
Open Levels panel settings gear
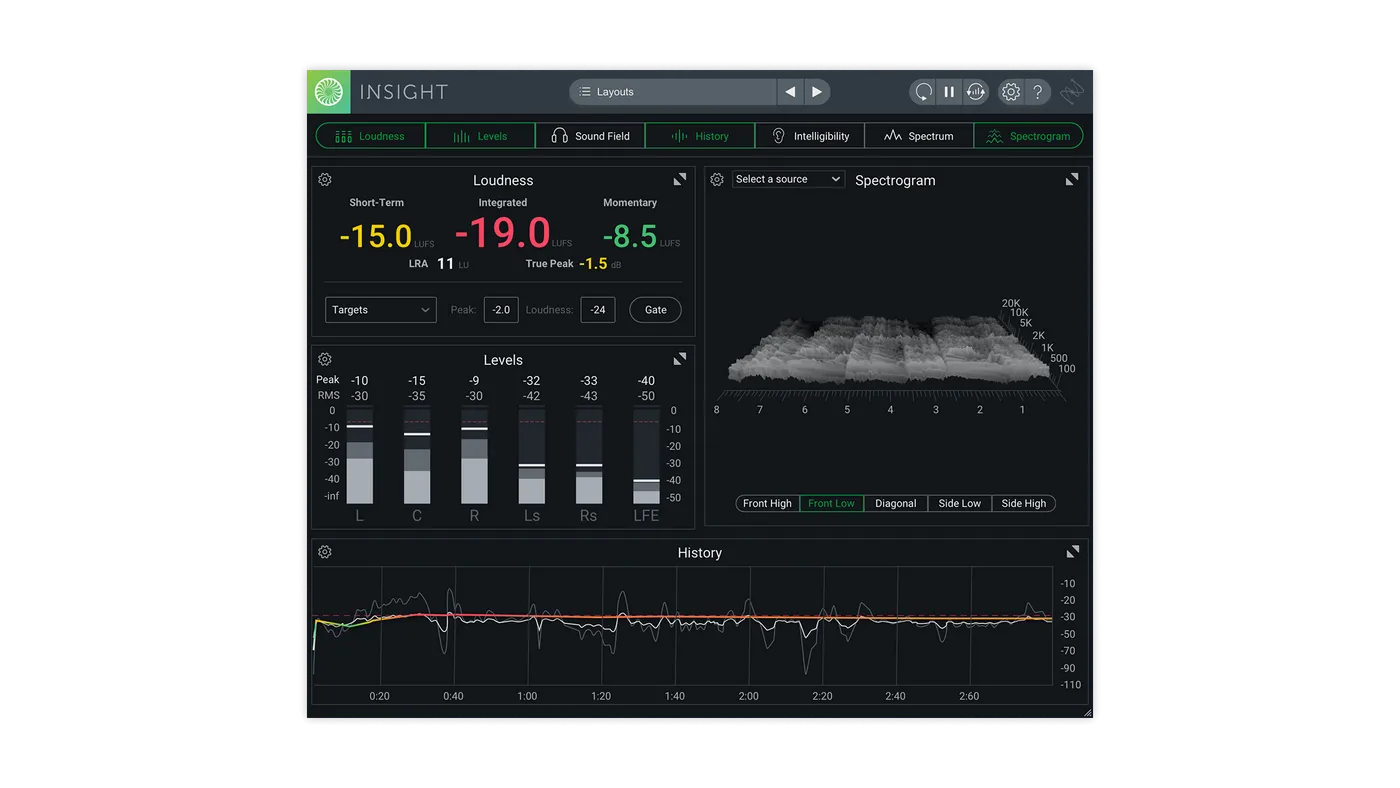pos(325,359)
